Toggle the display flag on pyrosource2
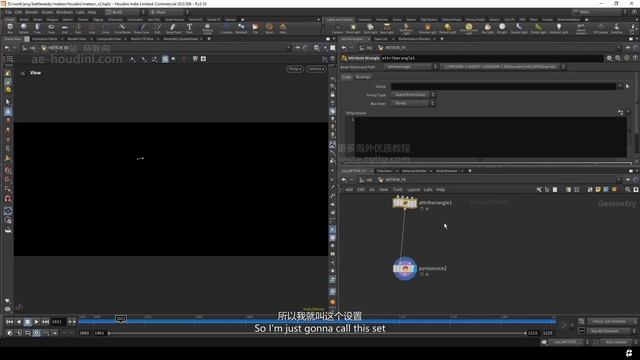Viewport: 640px width, 360px height. pyautogui.click(x=414, y=269)
